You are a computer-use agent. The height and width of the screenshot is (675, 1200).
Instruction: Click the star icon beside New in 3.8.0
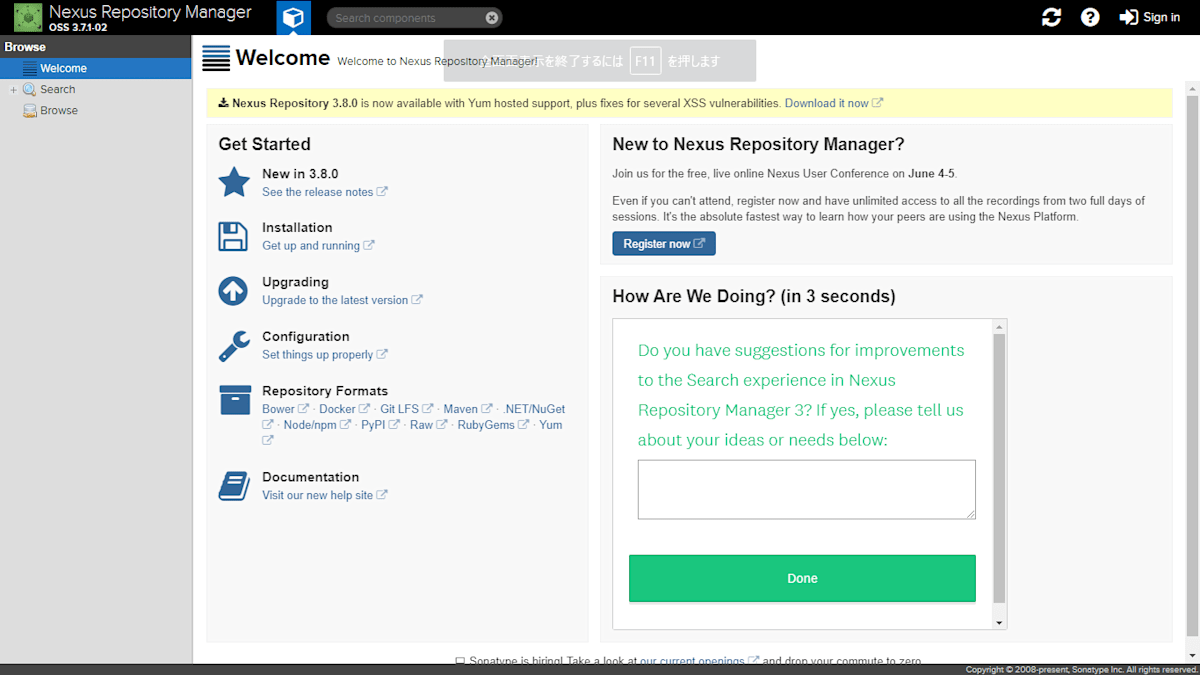coord(233,182)
